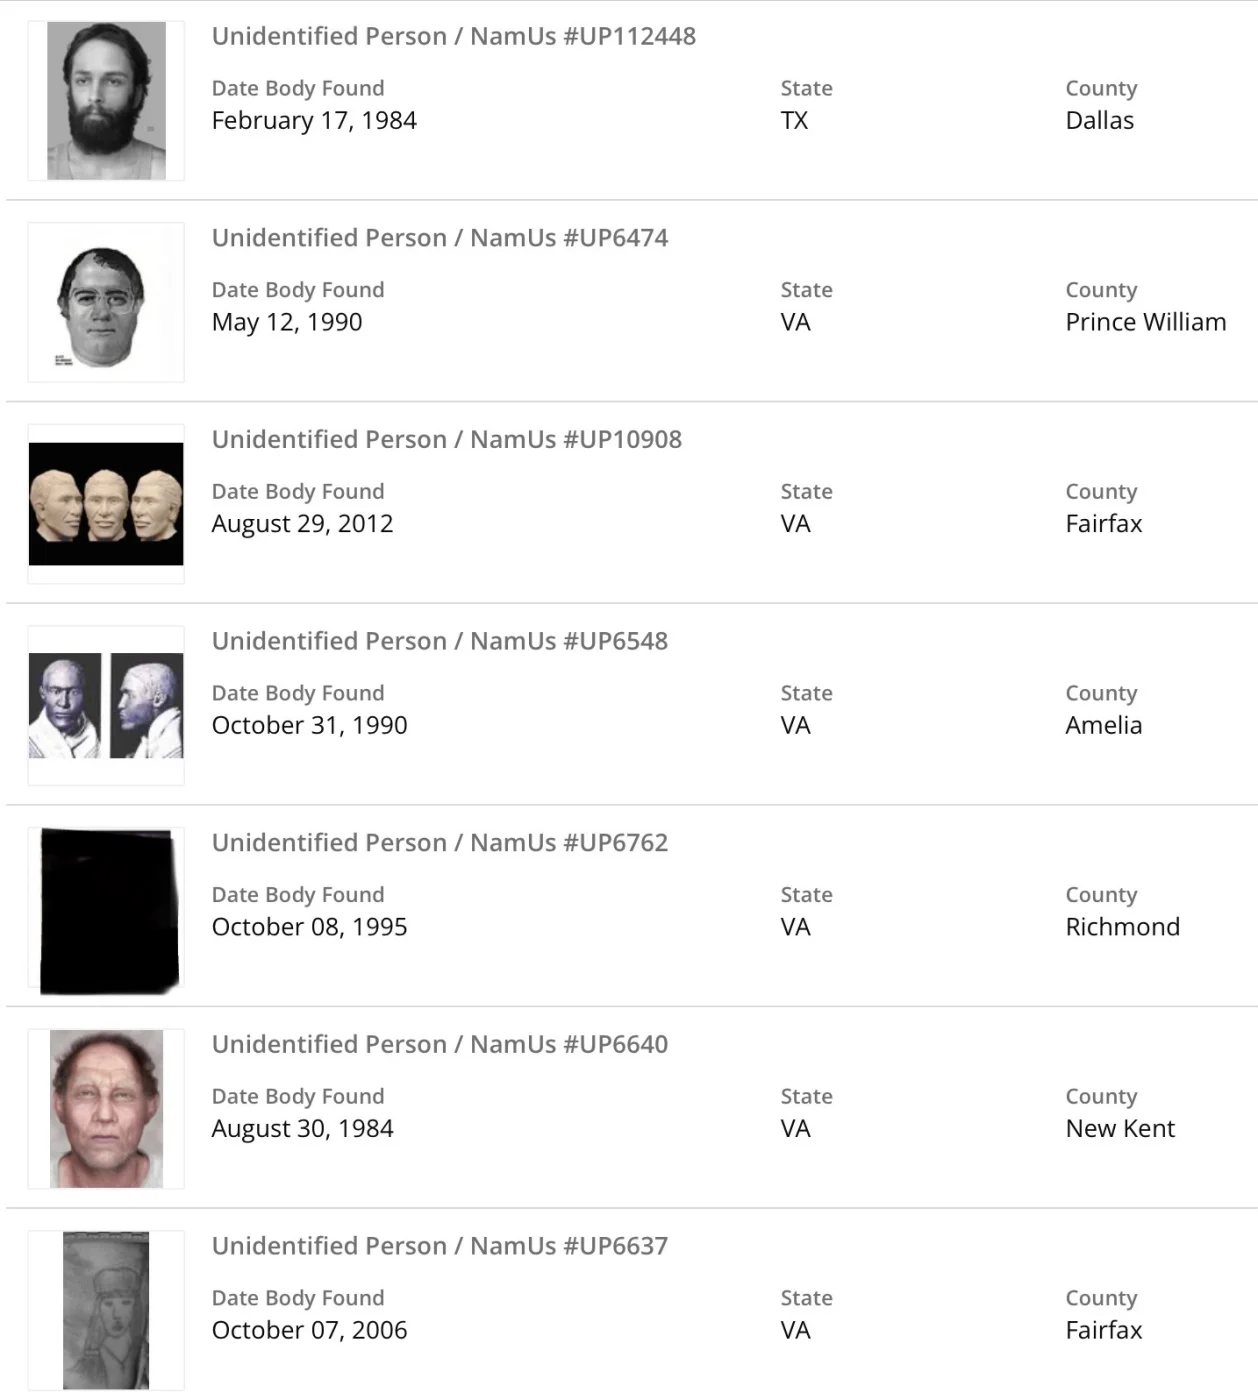The width and height of the screenshot is (1258, 1400).
Task: Click the August 29, 2012 date
Action: point(302,524)
